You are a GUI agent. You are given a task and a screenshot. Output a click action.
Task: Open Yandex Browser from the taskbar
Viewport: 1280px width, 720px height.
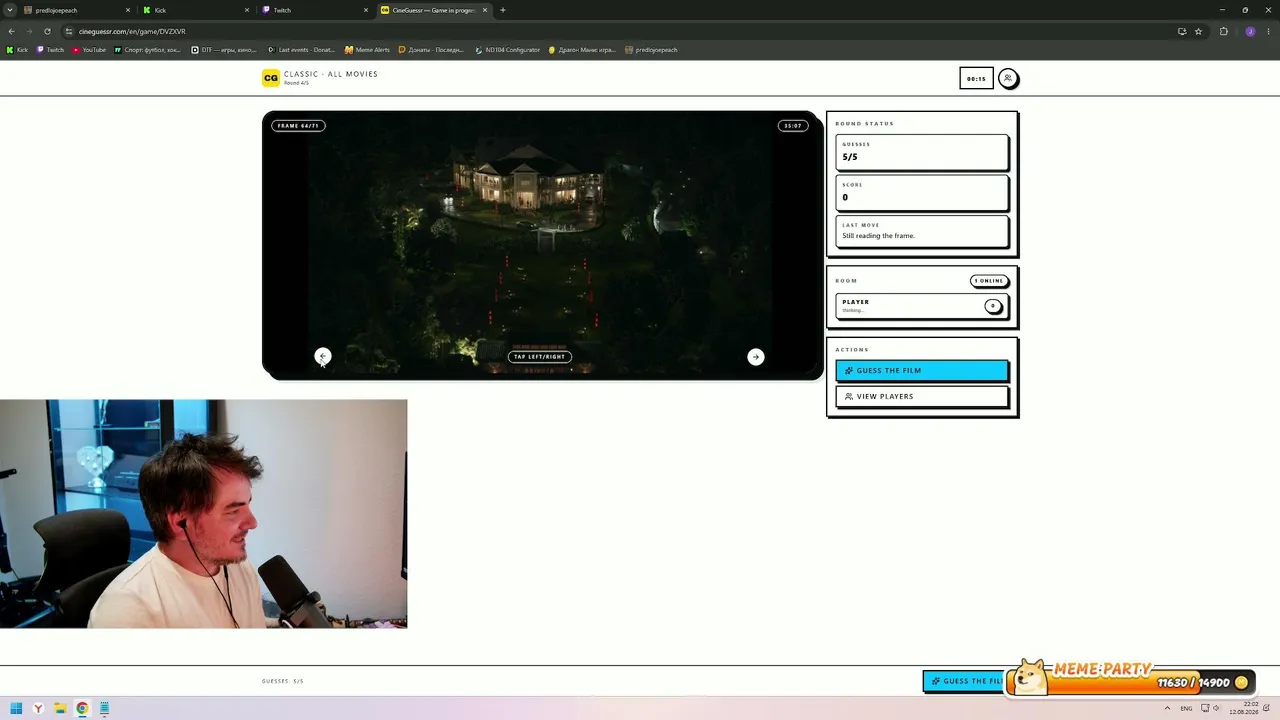point(38,708)
